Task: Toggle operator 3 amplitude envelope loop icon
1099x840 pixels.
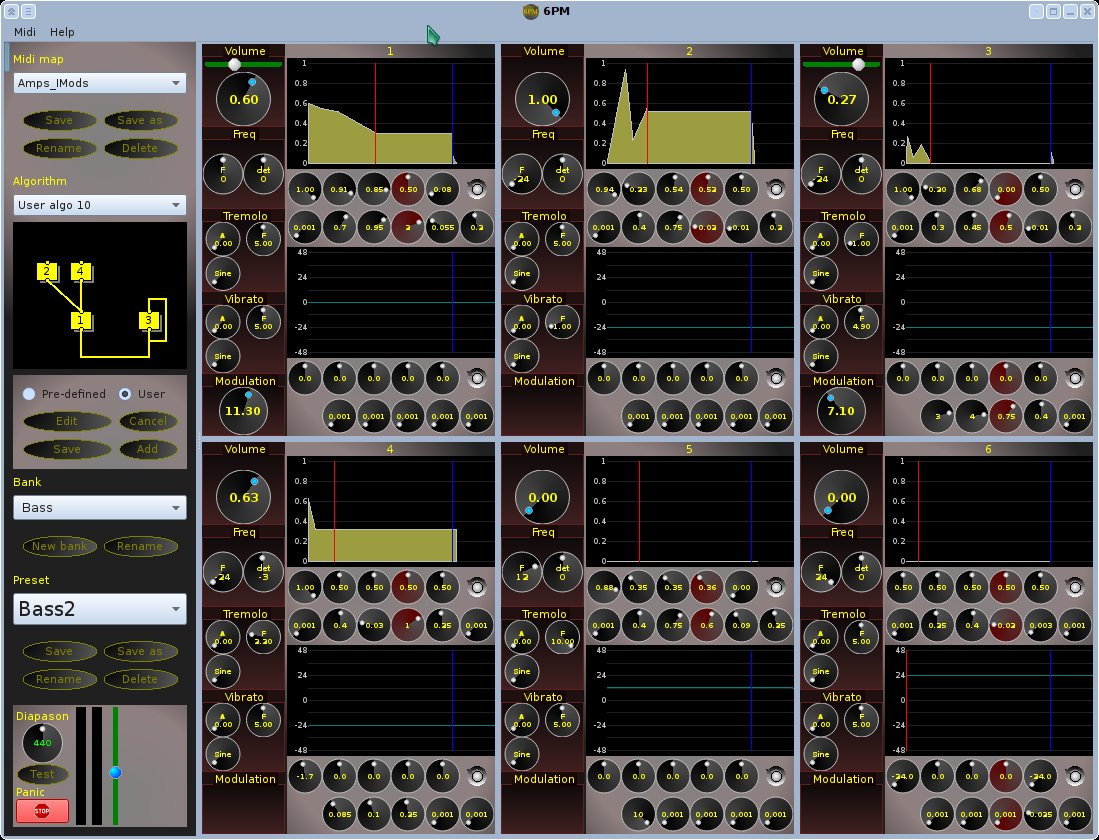Action: 1074,189
